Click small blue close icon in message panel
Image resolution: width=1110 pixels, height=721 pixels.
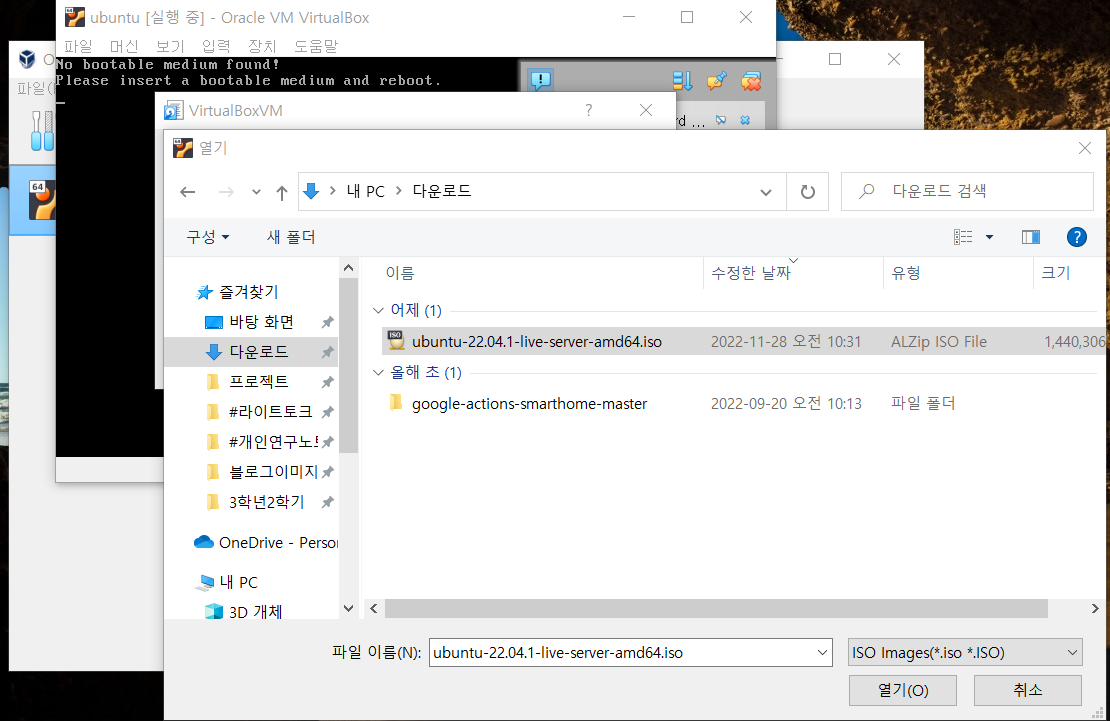[745, 120]
